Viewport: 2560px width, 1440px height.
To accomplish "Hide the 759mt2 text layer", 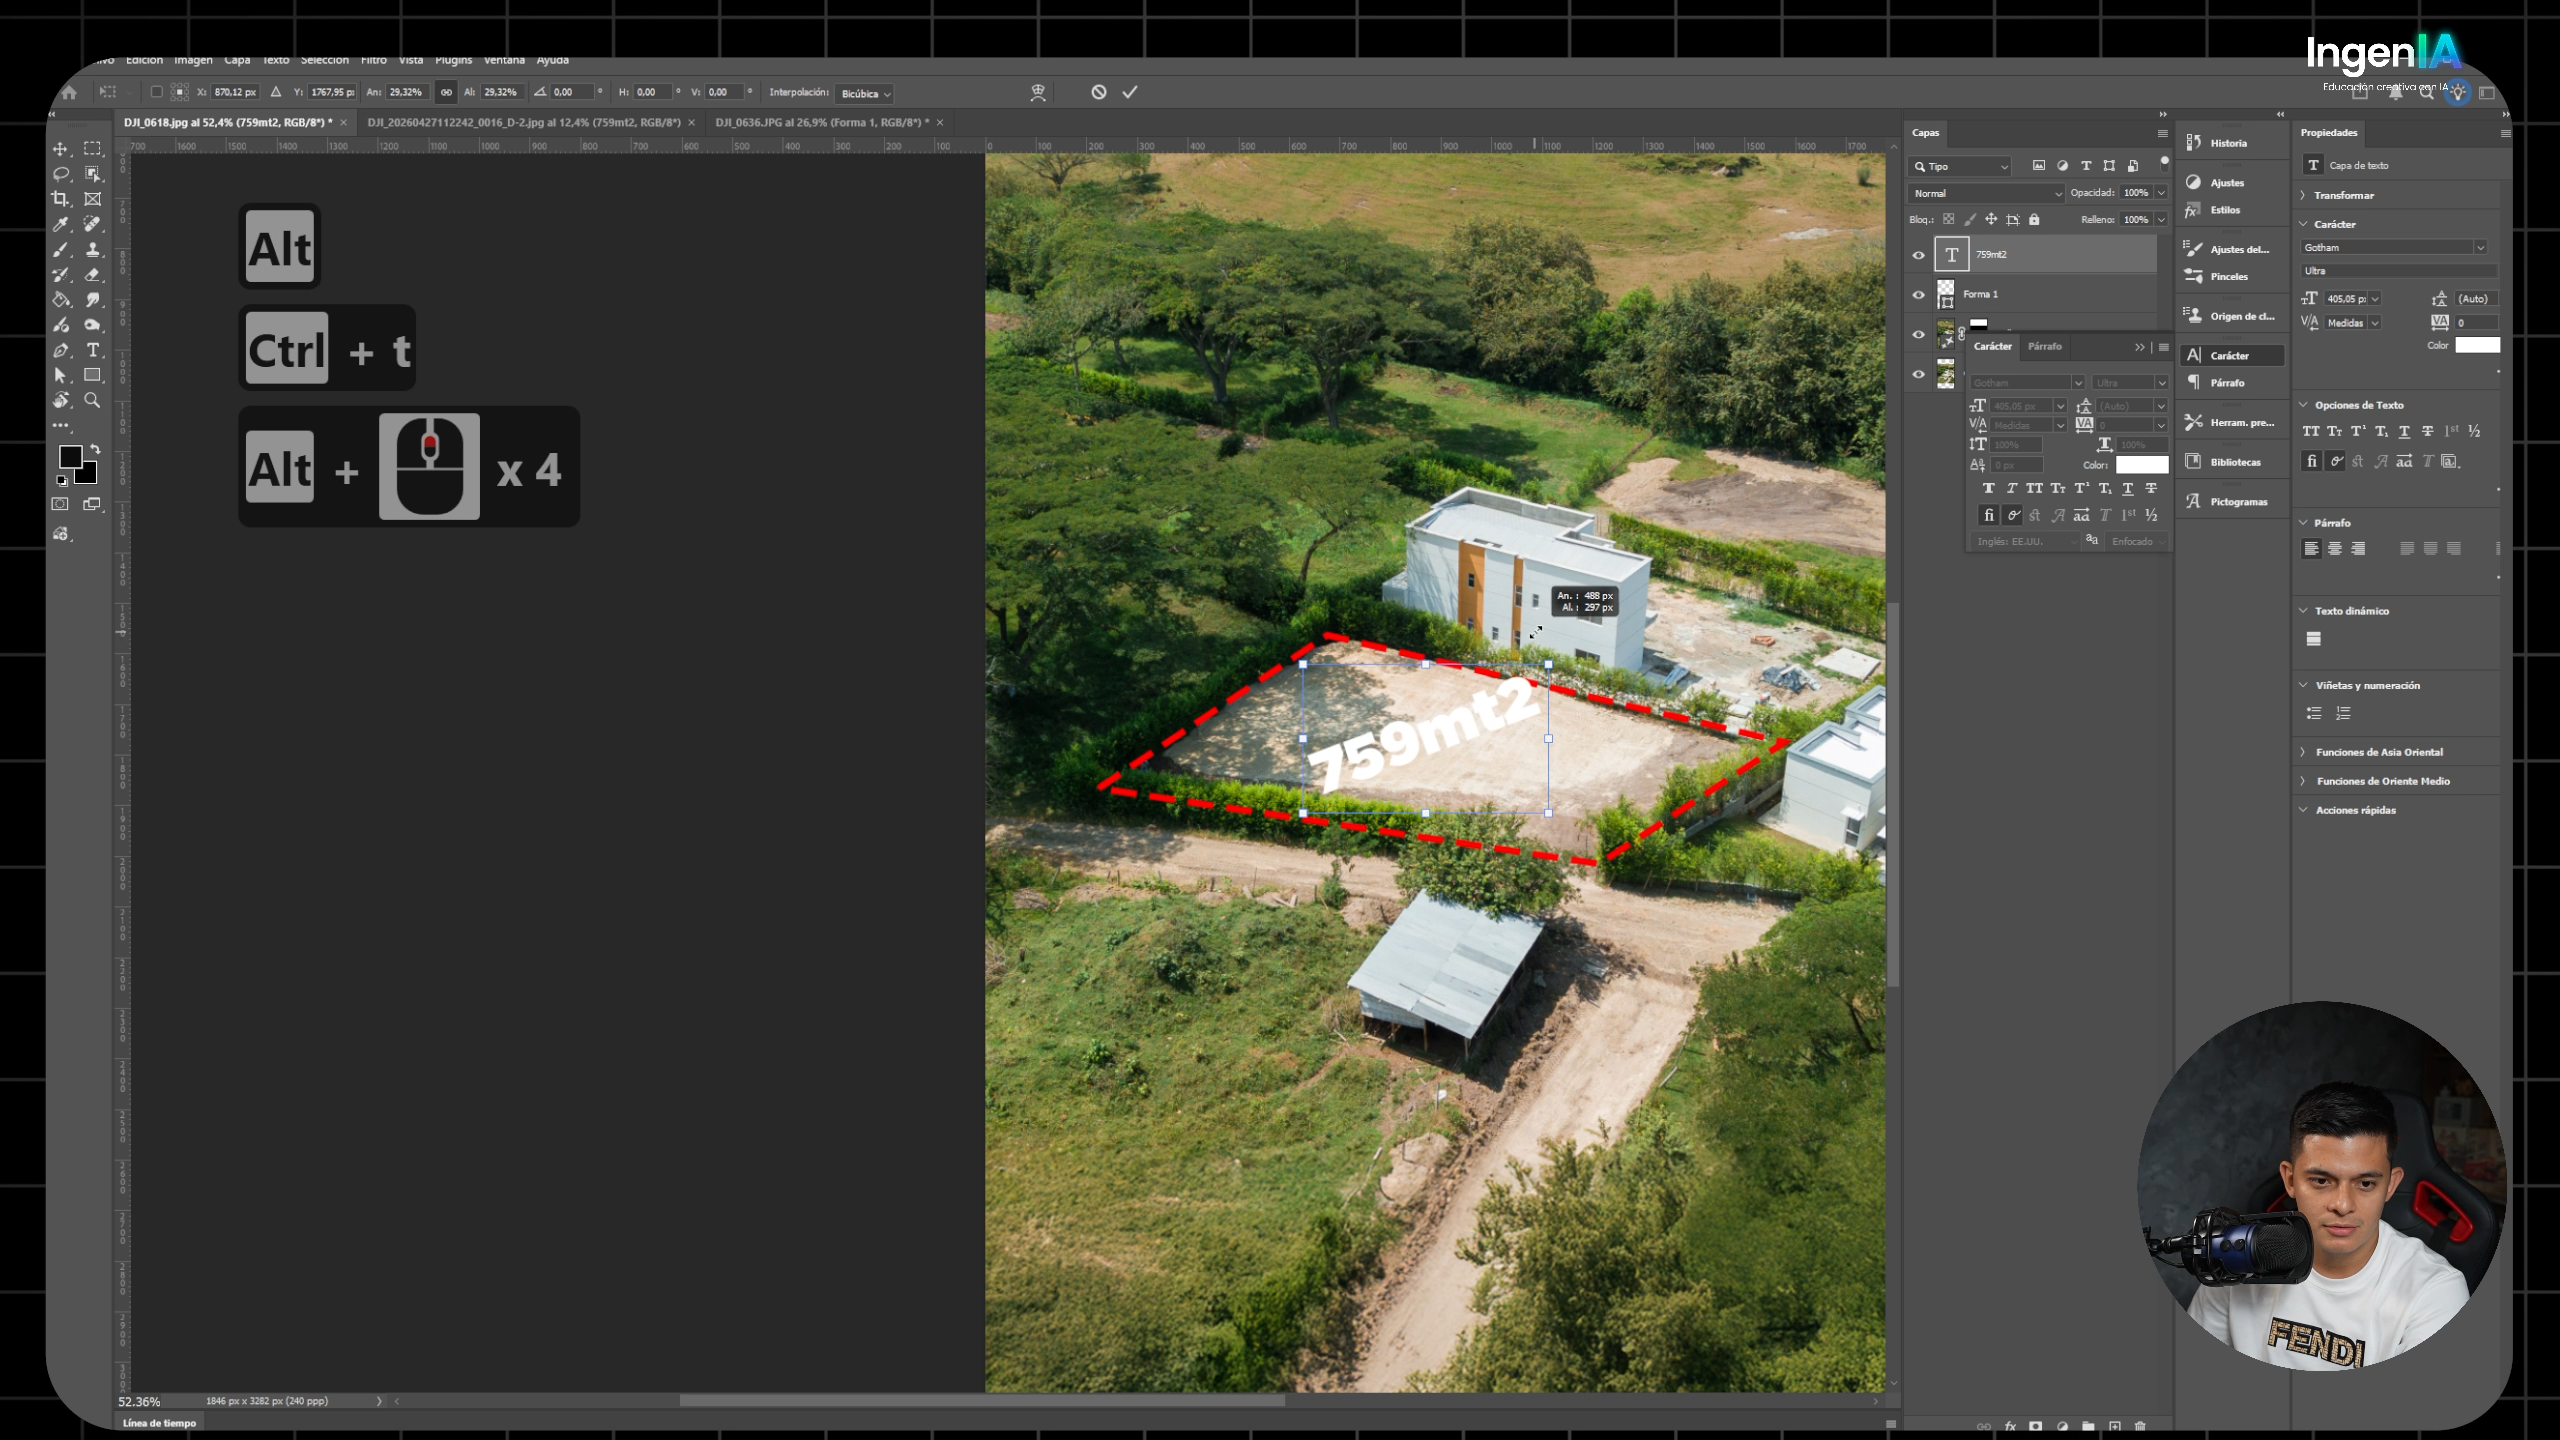I will (x=1918, y=255).
